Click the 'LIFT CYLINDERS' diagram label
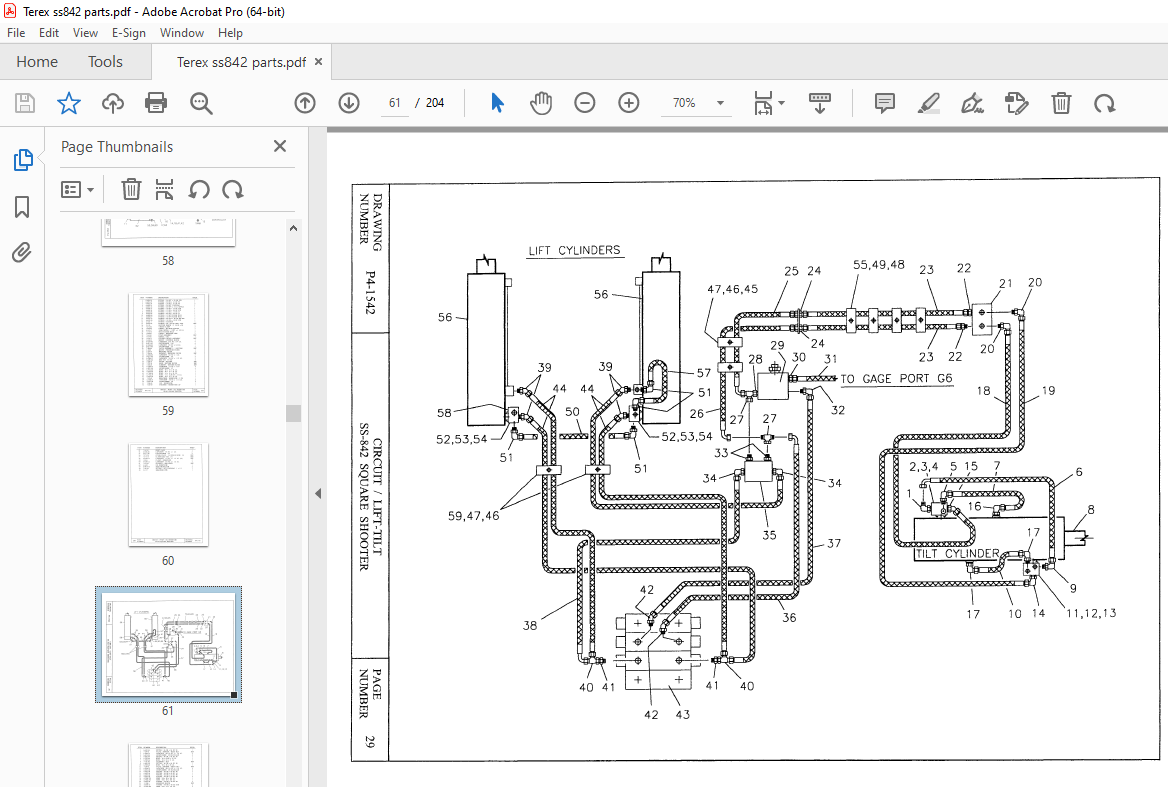 point(574,250)
